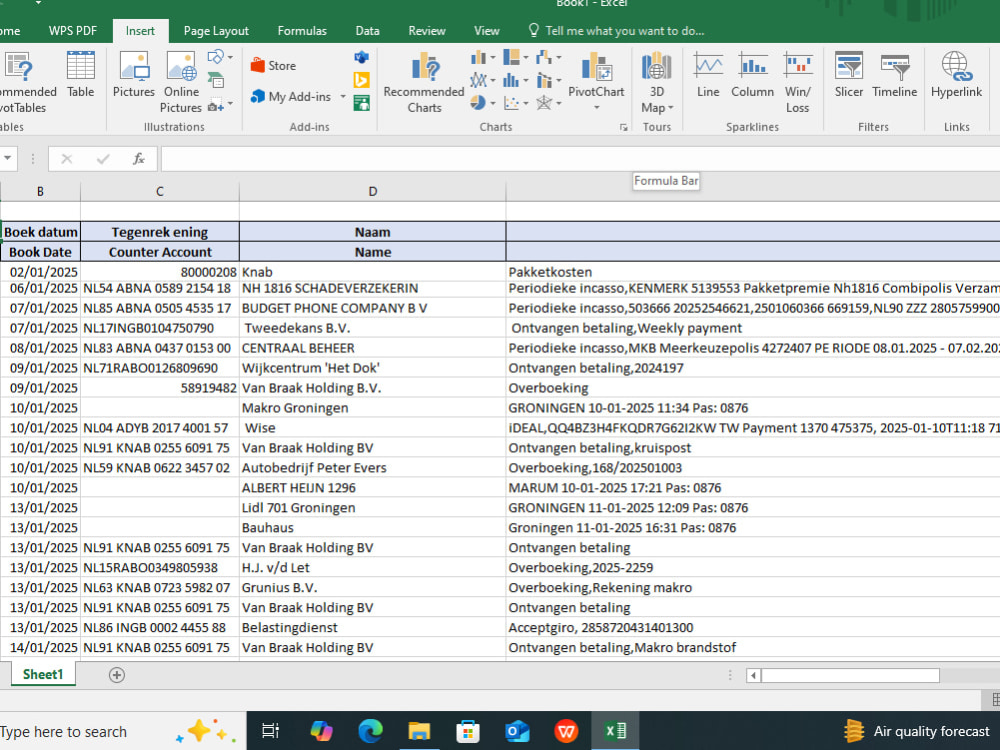
Task: Open the Review tab
Action: 427,31
